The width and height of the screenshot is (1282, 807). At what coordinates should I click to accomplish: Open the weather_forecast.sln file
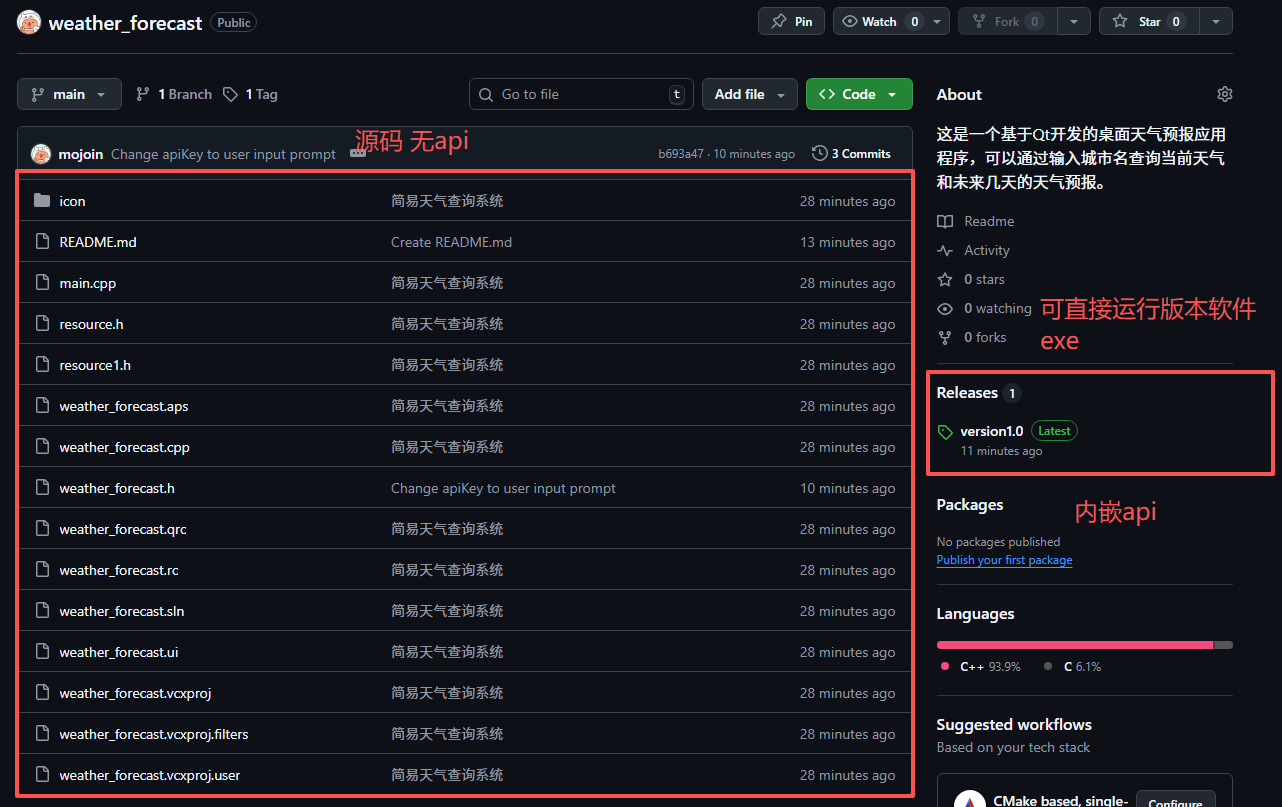coord(122,611)
